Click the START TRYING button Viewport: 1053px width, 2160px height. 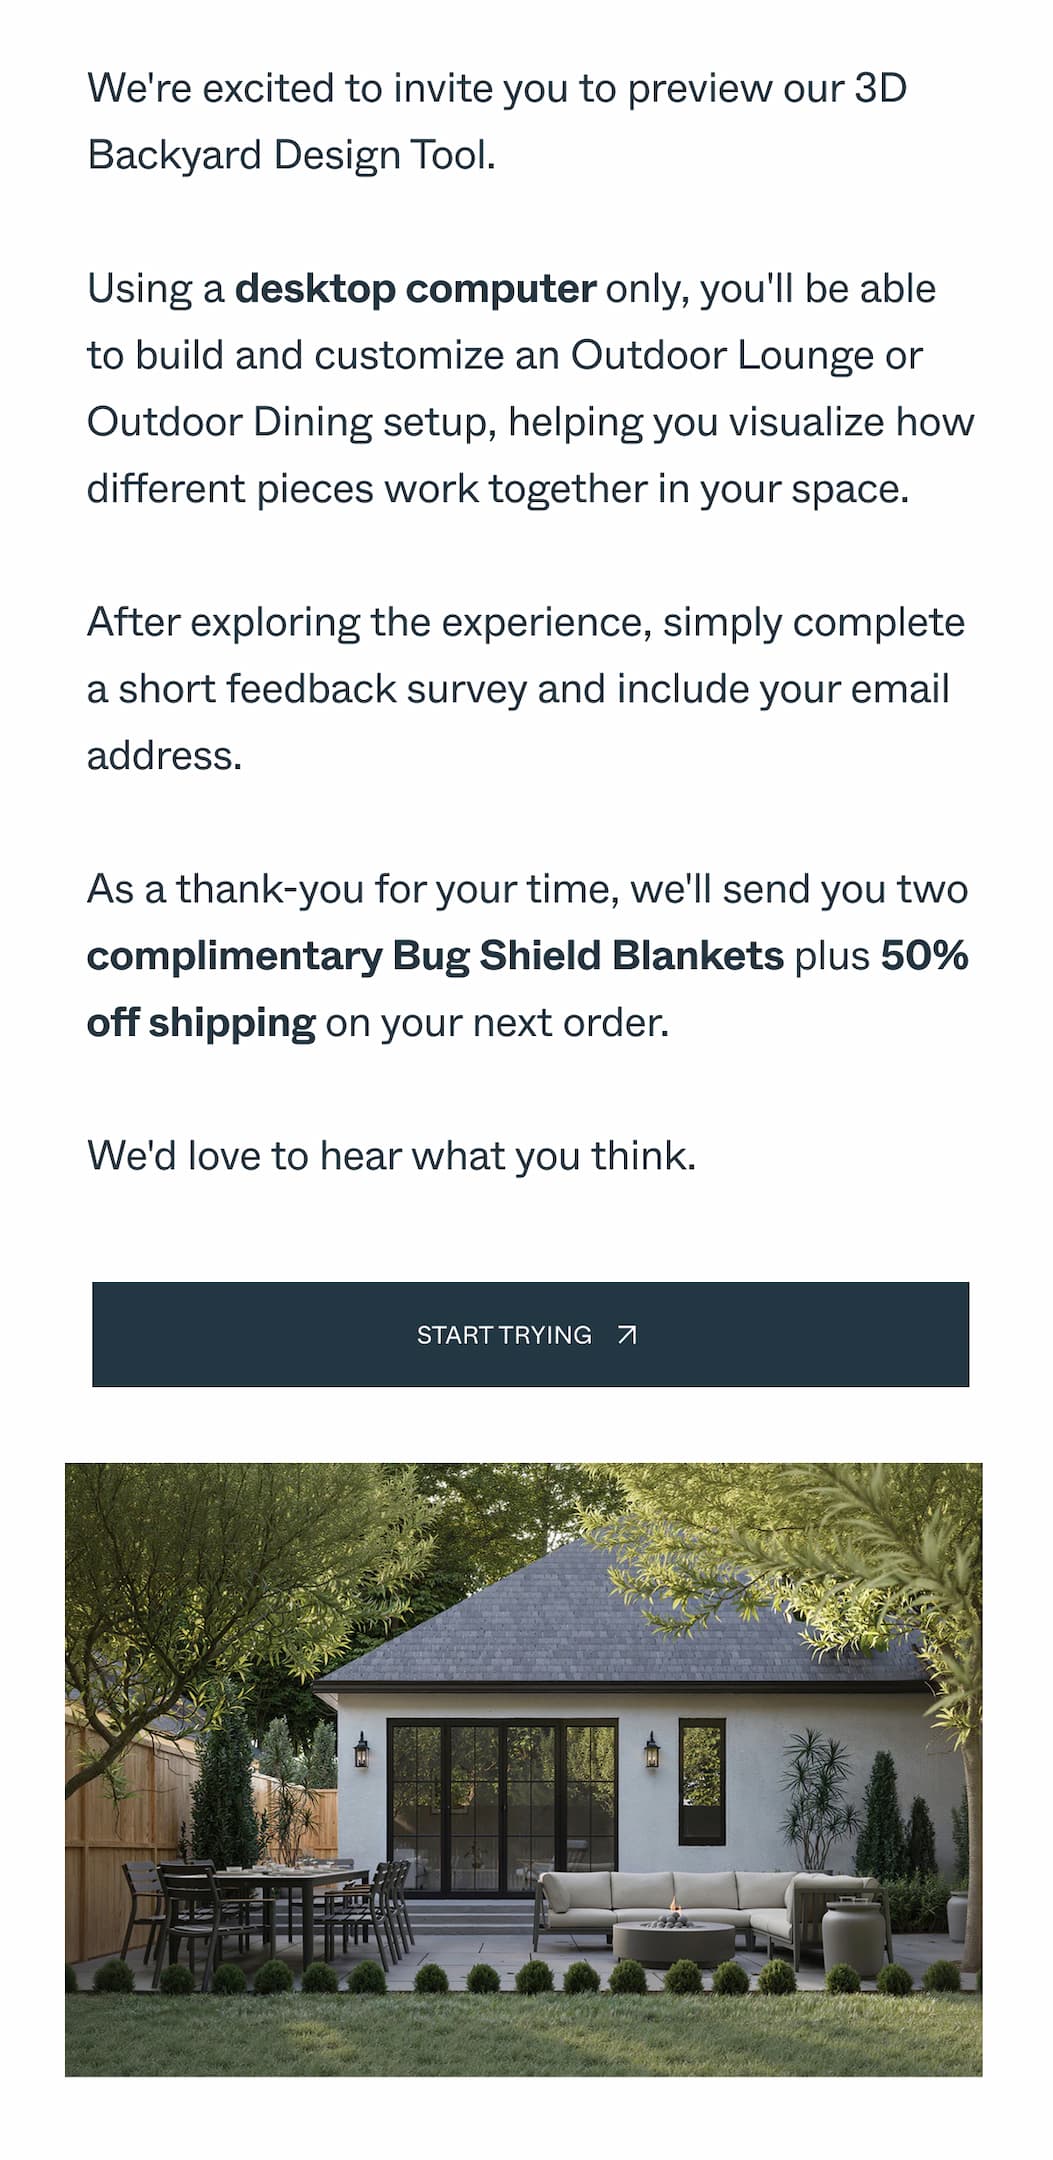(530, 1334)
